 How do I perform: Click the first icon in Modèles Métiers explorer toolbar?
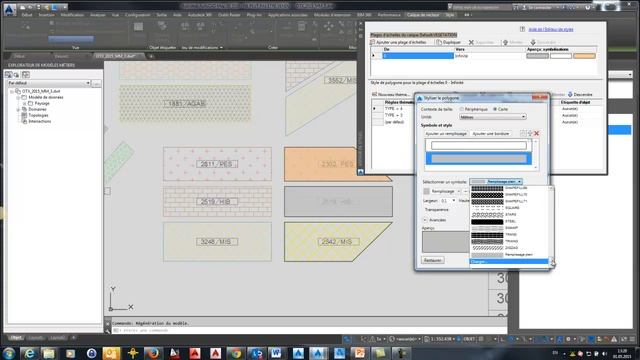8,74
